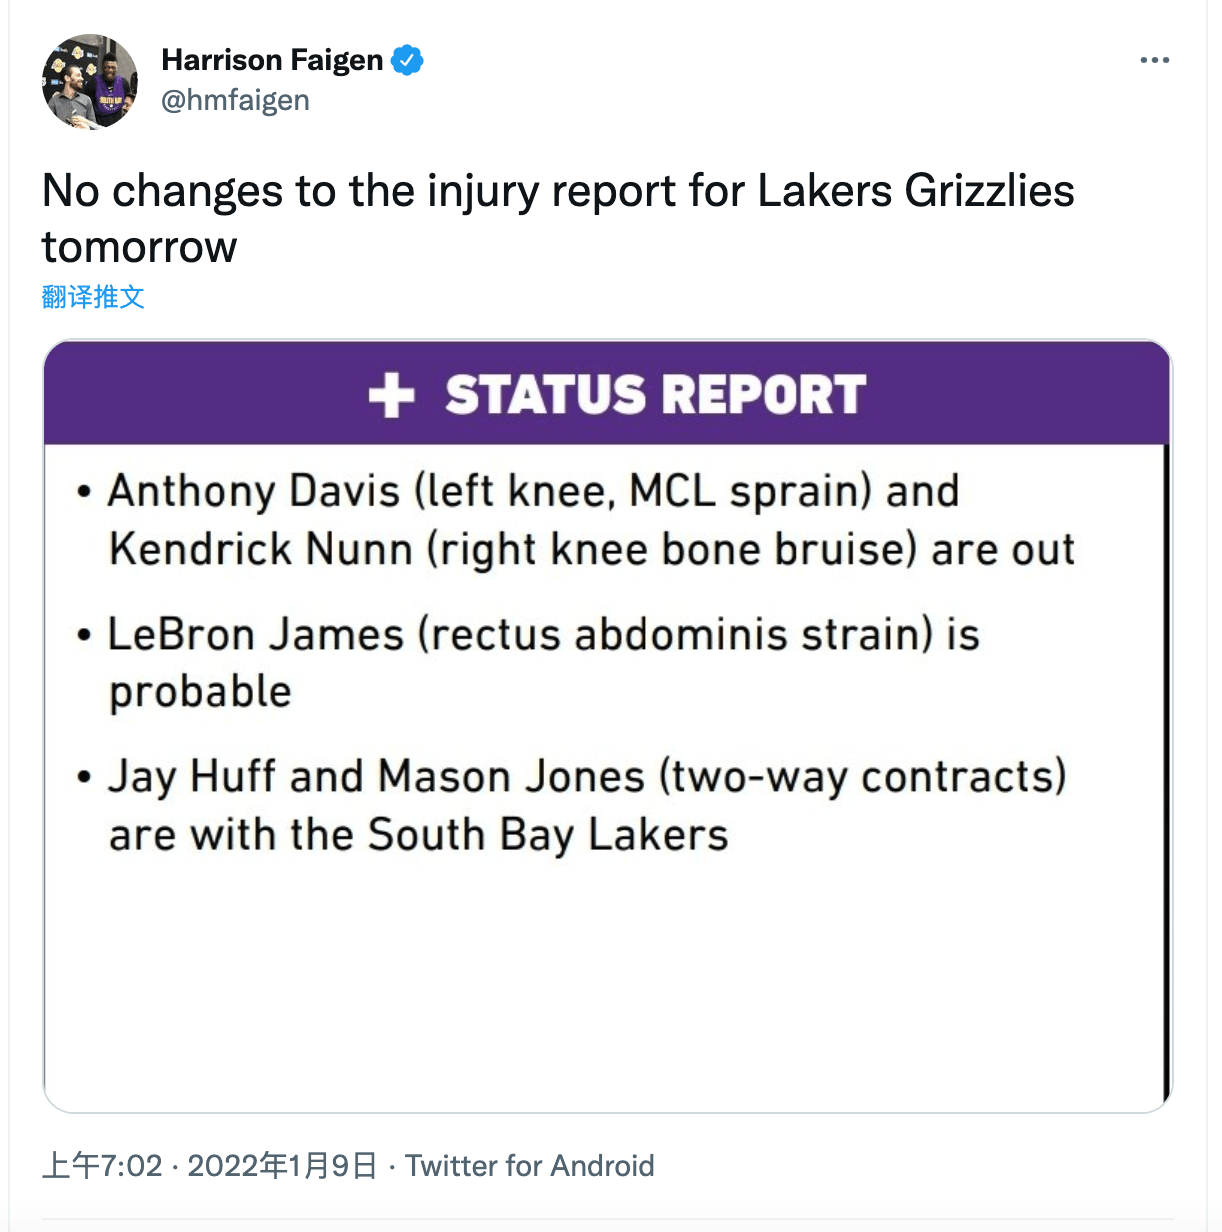Viewport: 1222px width, 1232px height.
Task: Click the blue verified badge
Action: pyautogui.click(x=407, y=61)
